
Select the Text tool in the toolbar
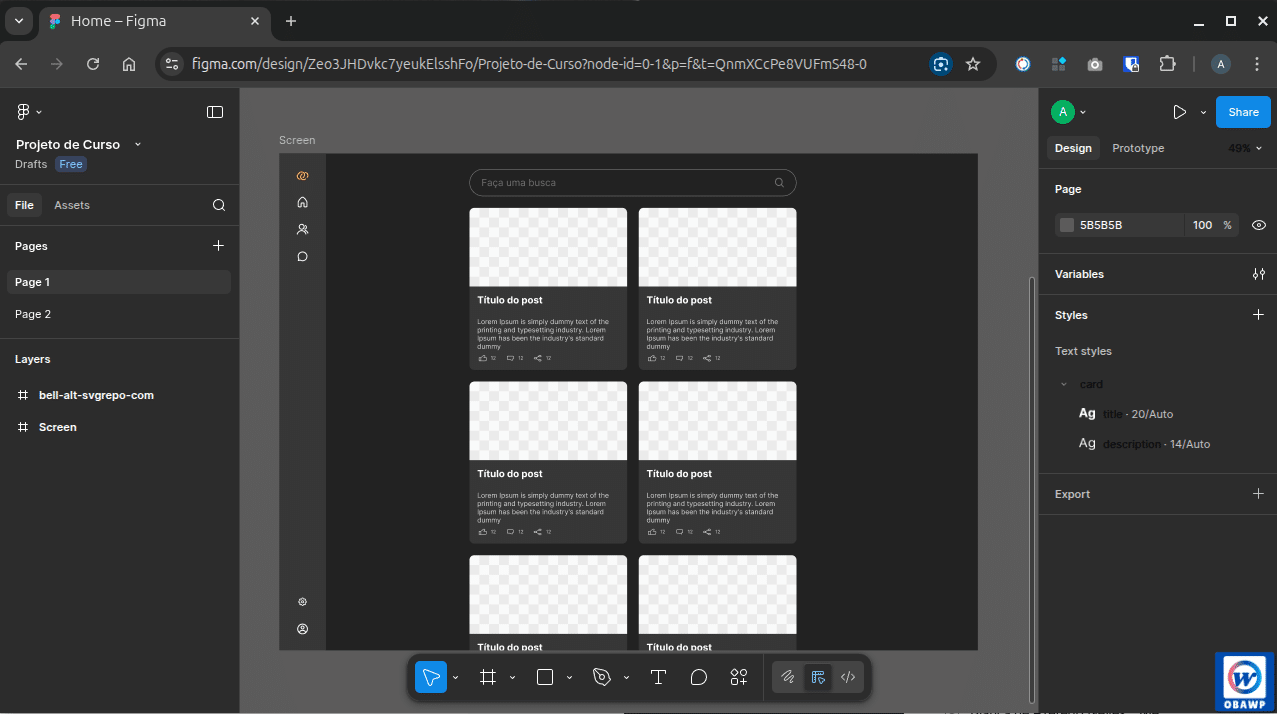658,677
